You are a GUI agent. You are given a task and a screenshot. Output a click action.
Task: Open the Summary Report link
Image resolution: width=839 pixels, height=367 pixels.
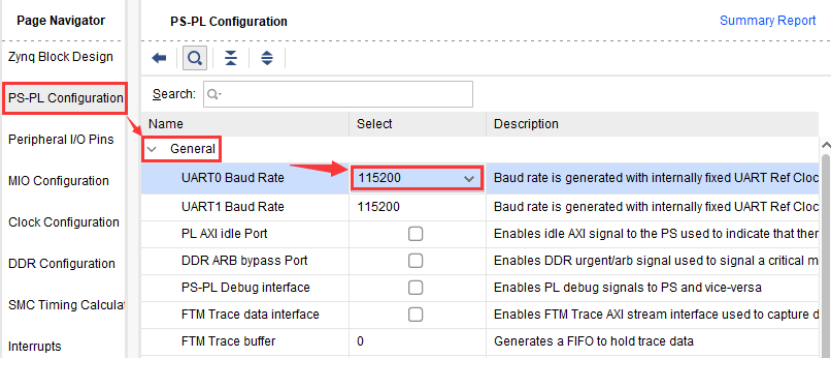(767, 21)
